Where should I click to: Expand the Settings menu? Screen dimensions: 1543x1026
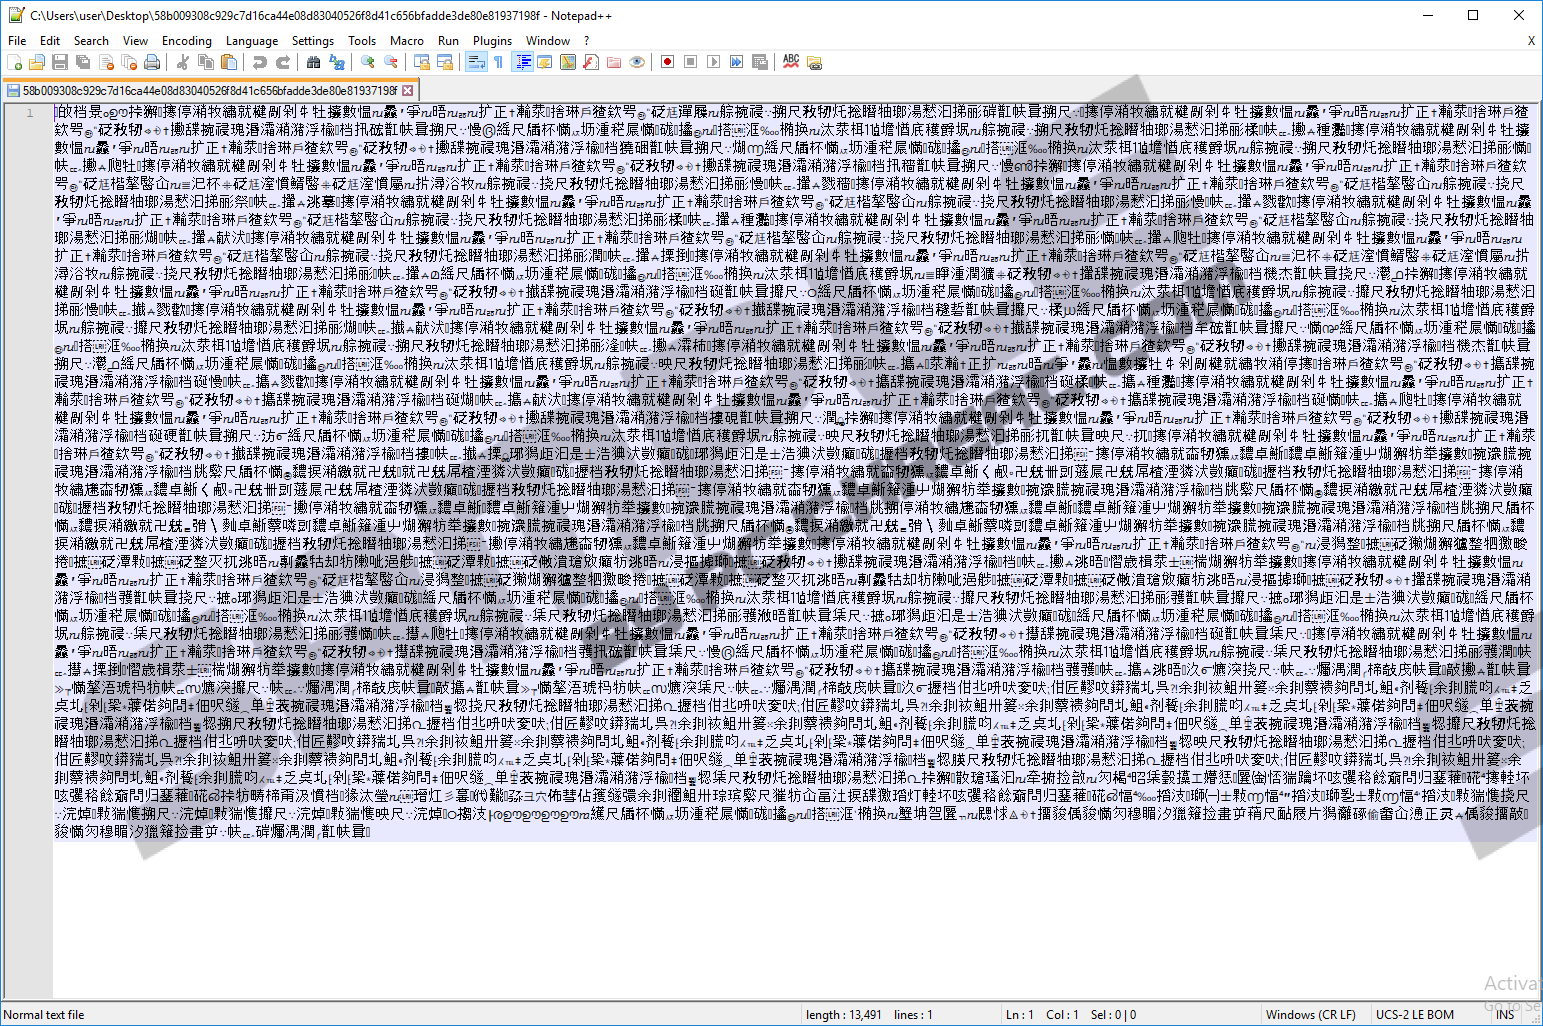[x=312, y=41]
